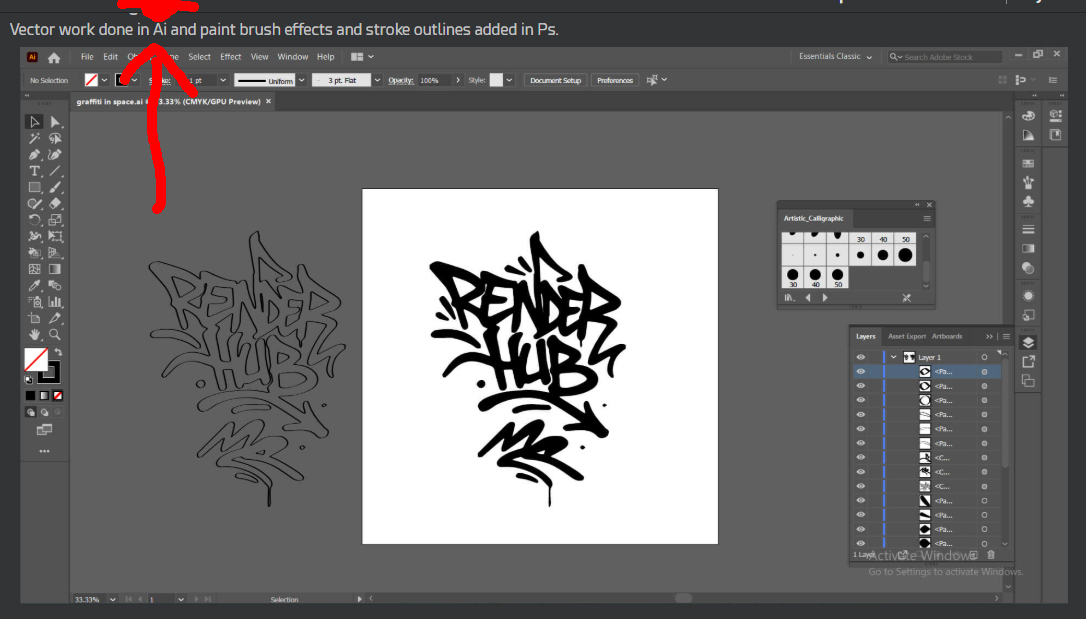Open the Uniform variable width profile dropdown
1086x619 pixels.
(x=302, y=80)
